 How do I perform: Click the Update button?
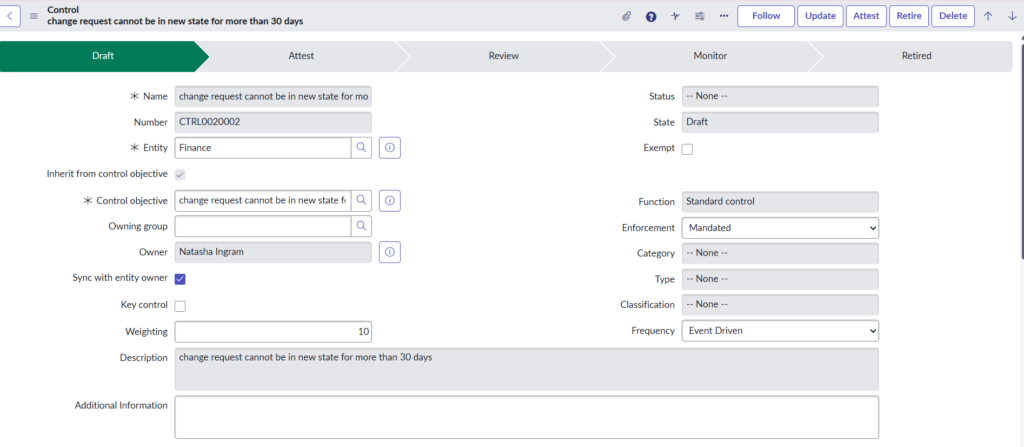click(x=820, y=16)
